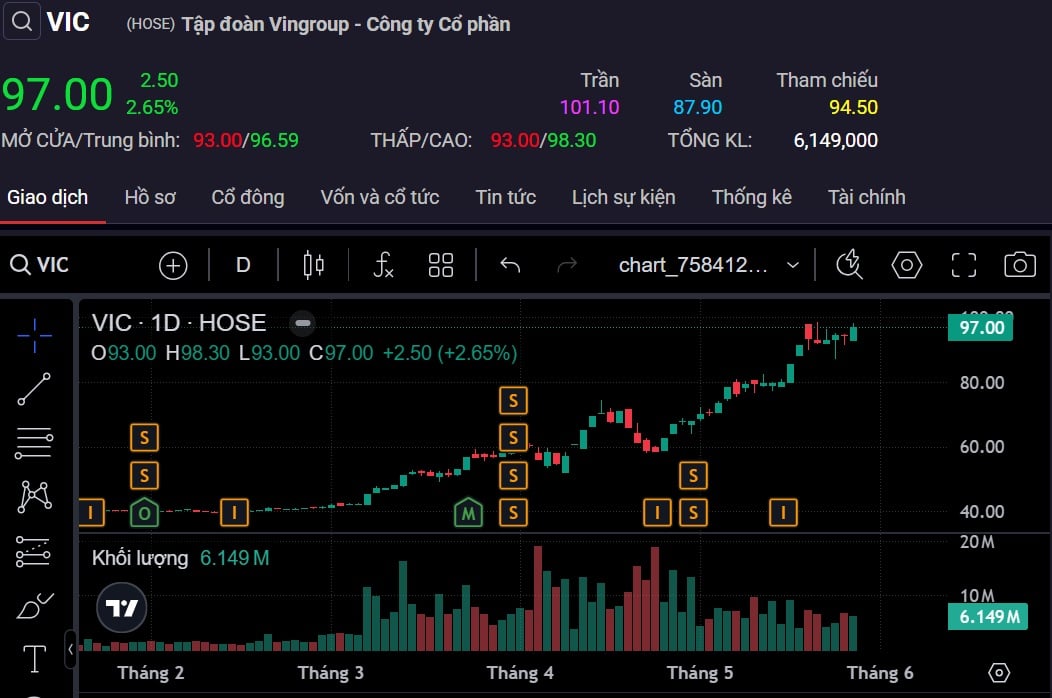Open the Hồ sơ tab
The height and width of the screenshot is (698, 1052).
pos(150,197)
